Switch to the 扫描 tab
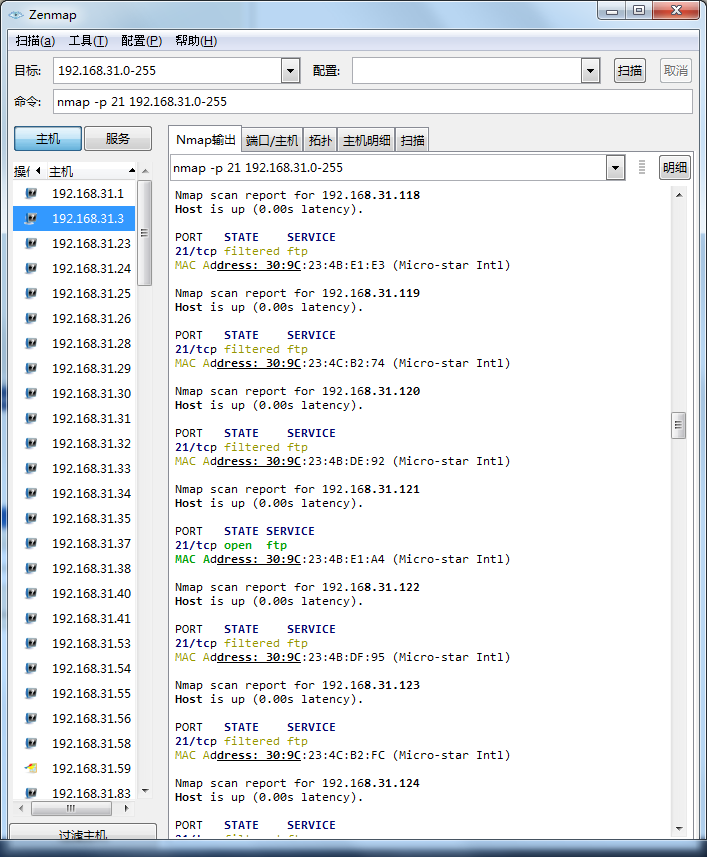707x857 pixels. coord(413,141)
